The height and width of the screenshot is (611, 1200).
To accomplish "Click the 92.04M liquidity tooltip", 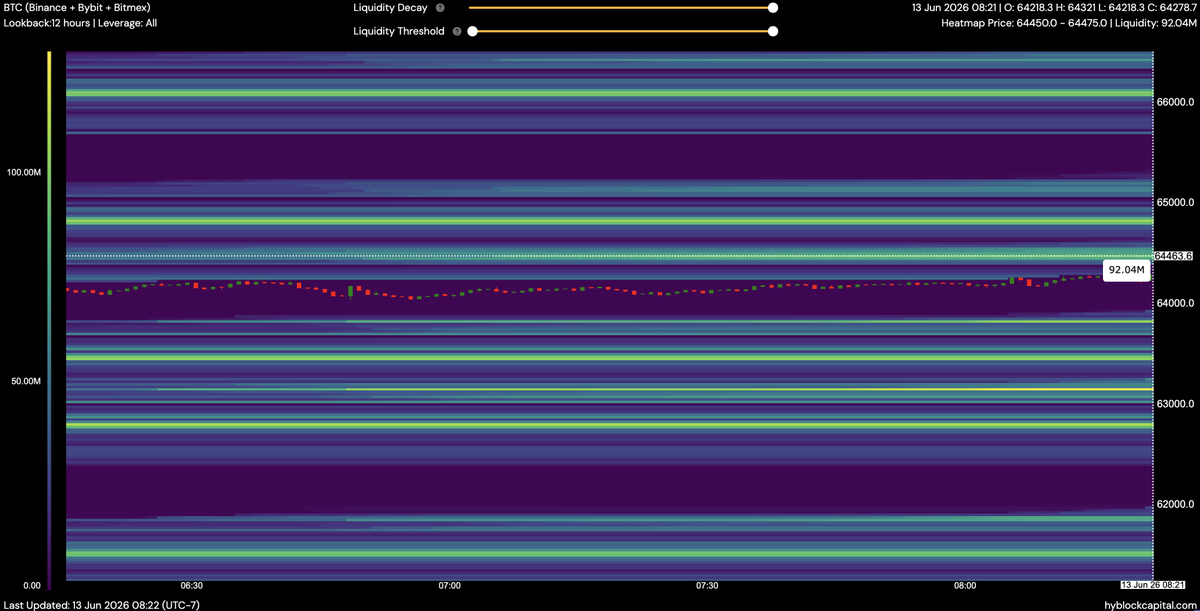I will coord(1125,269).
